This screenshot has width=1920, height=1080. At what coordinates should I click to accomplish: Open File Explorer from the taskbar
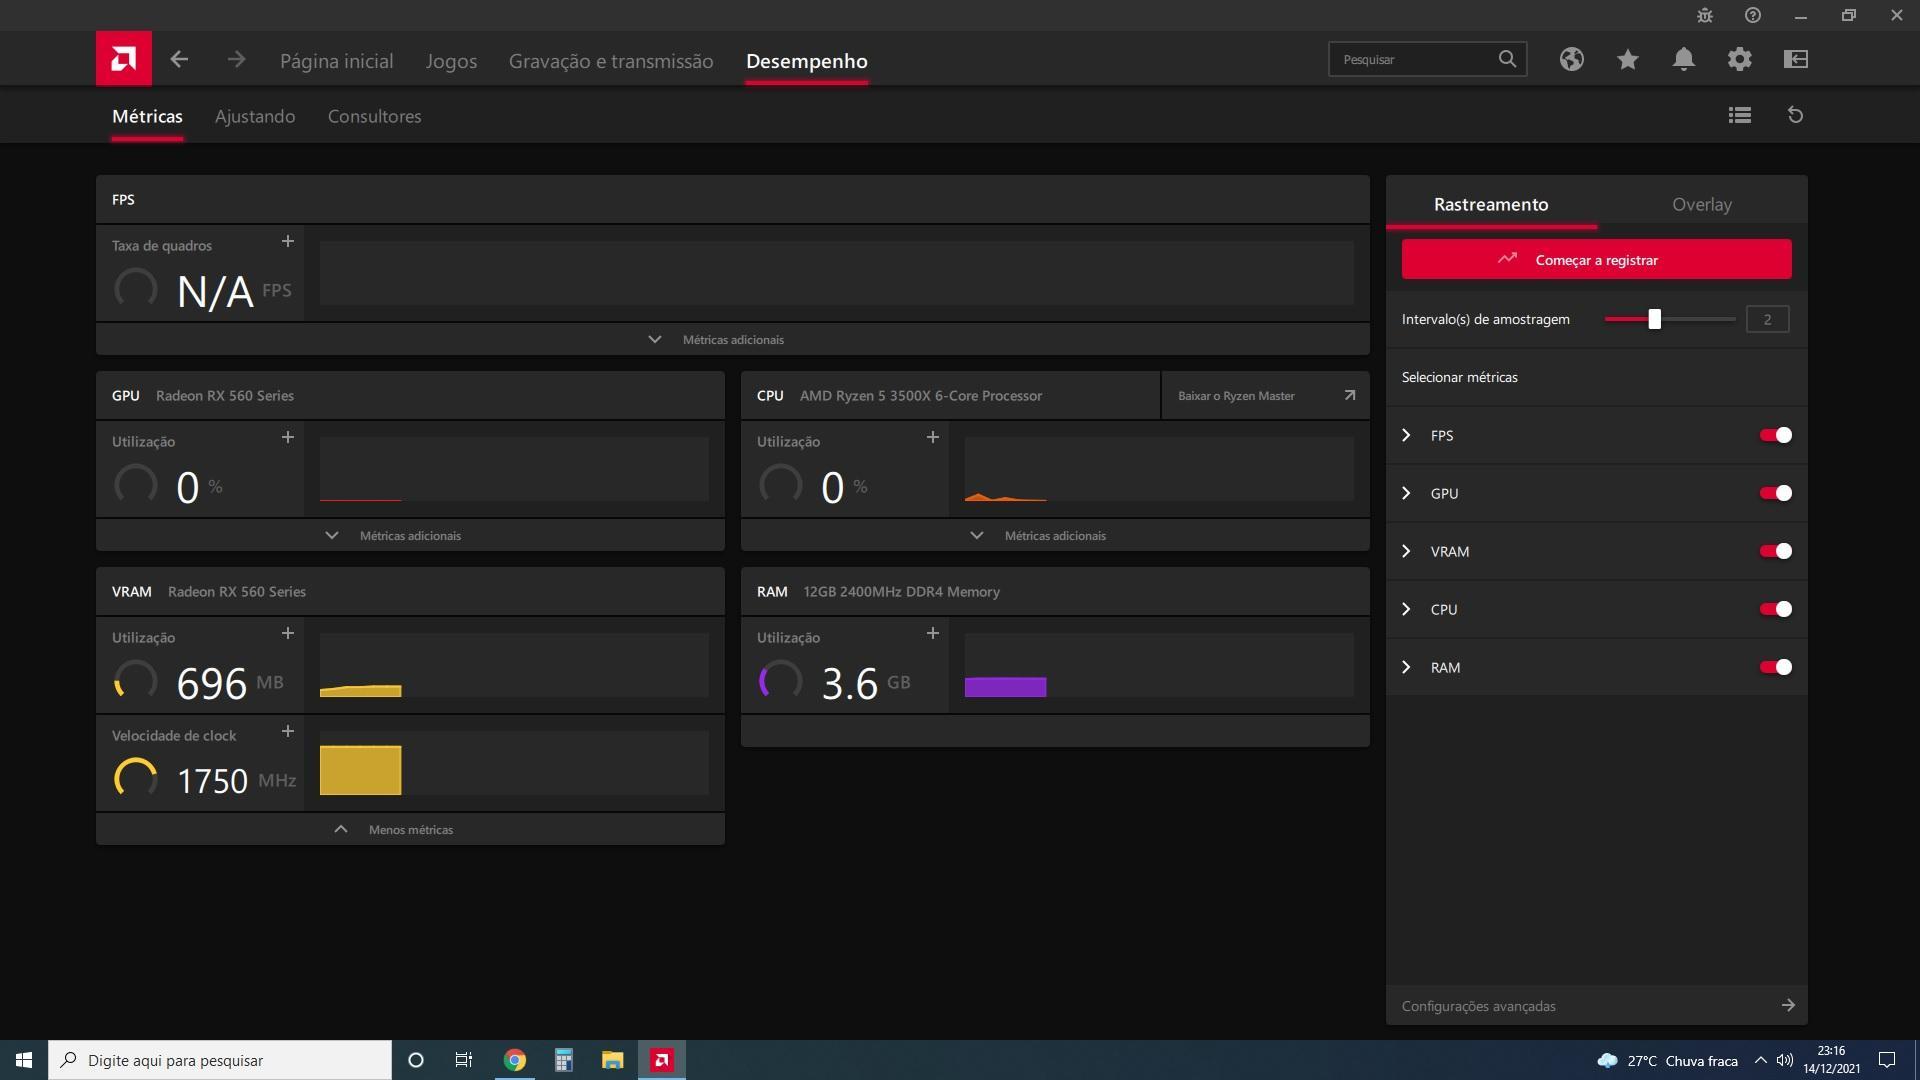point(613,1060)
